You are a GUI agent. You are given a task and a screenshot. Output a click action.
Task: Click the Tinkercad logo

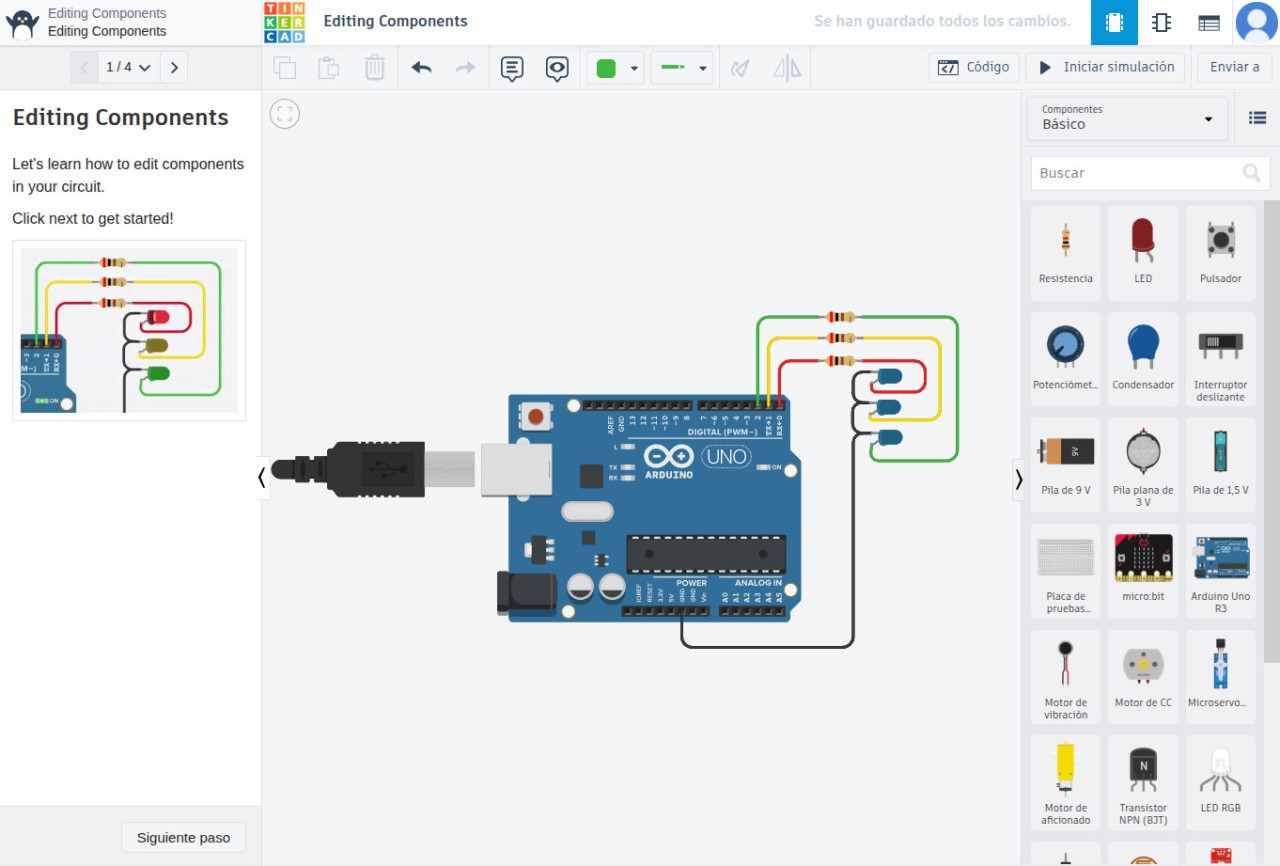click(284, 22)
